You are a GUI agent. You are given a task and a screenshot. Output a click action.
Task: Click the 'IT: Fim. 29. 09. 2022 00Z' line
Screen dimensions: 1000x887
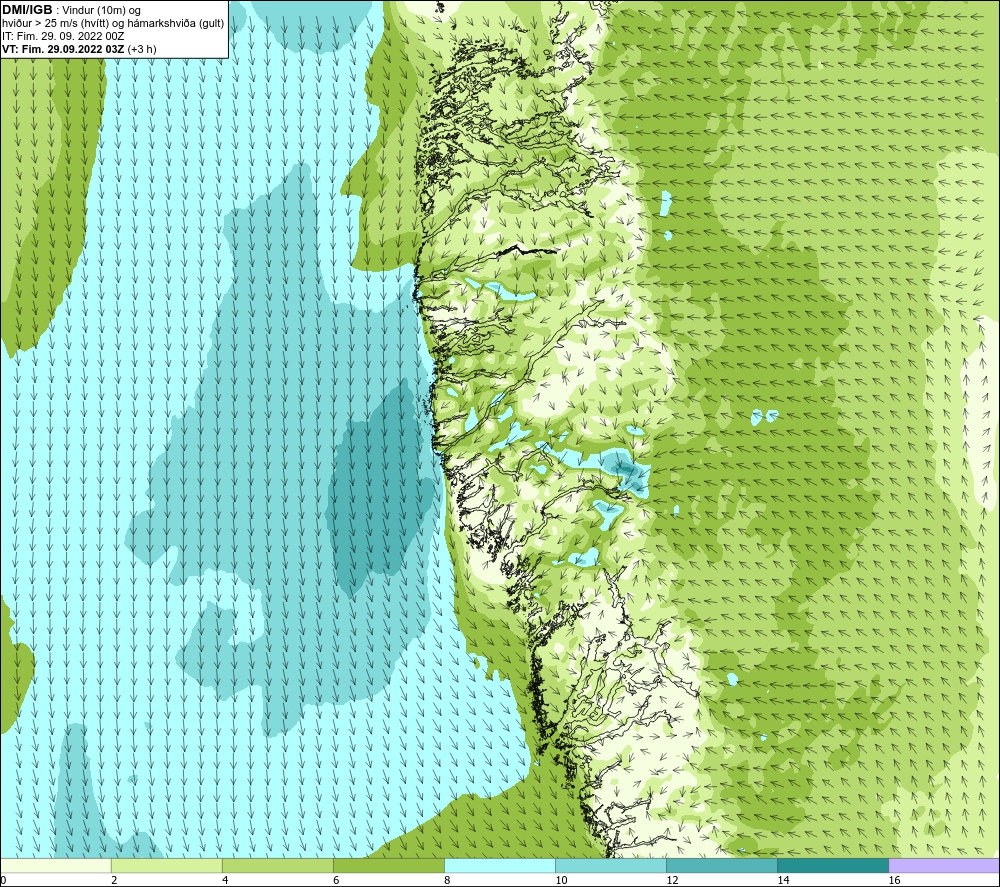click(x=63, y=36)
